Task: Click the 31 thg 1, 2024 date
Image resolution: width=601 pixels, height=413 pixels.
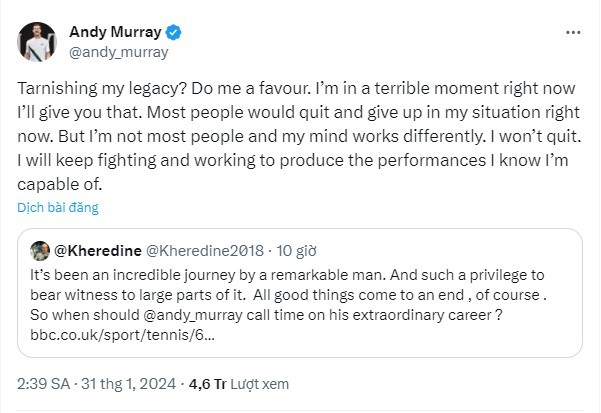Action: tap(129, 384)
